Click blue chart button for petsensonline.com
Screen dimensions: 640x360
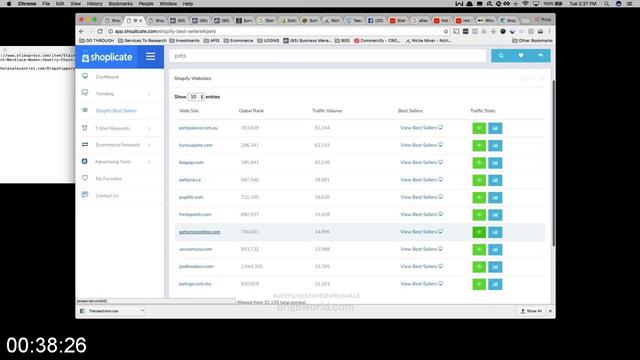tap(495, 232)
